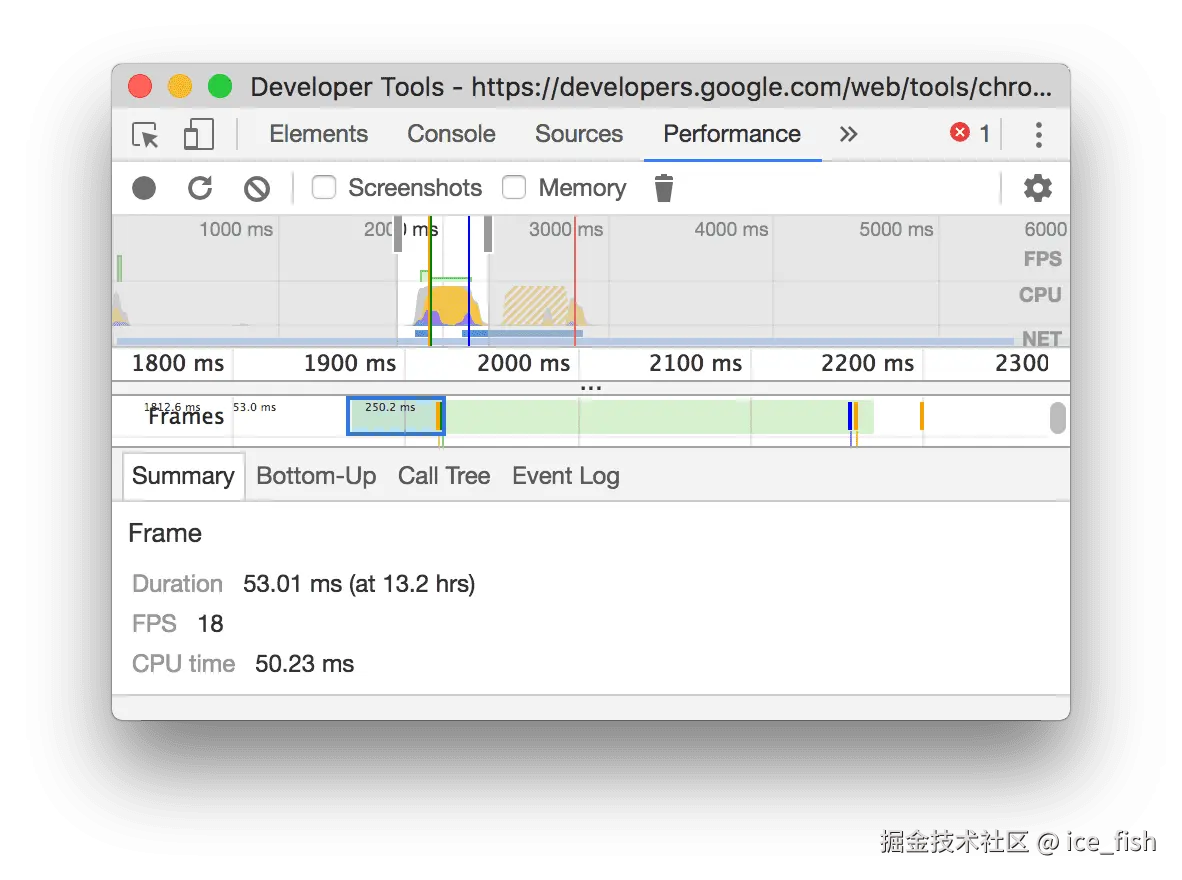Open capture settings gear icon
The width and height of the screenshot is (1182, 880).
tap(1038, 188)
